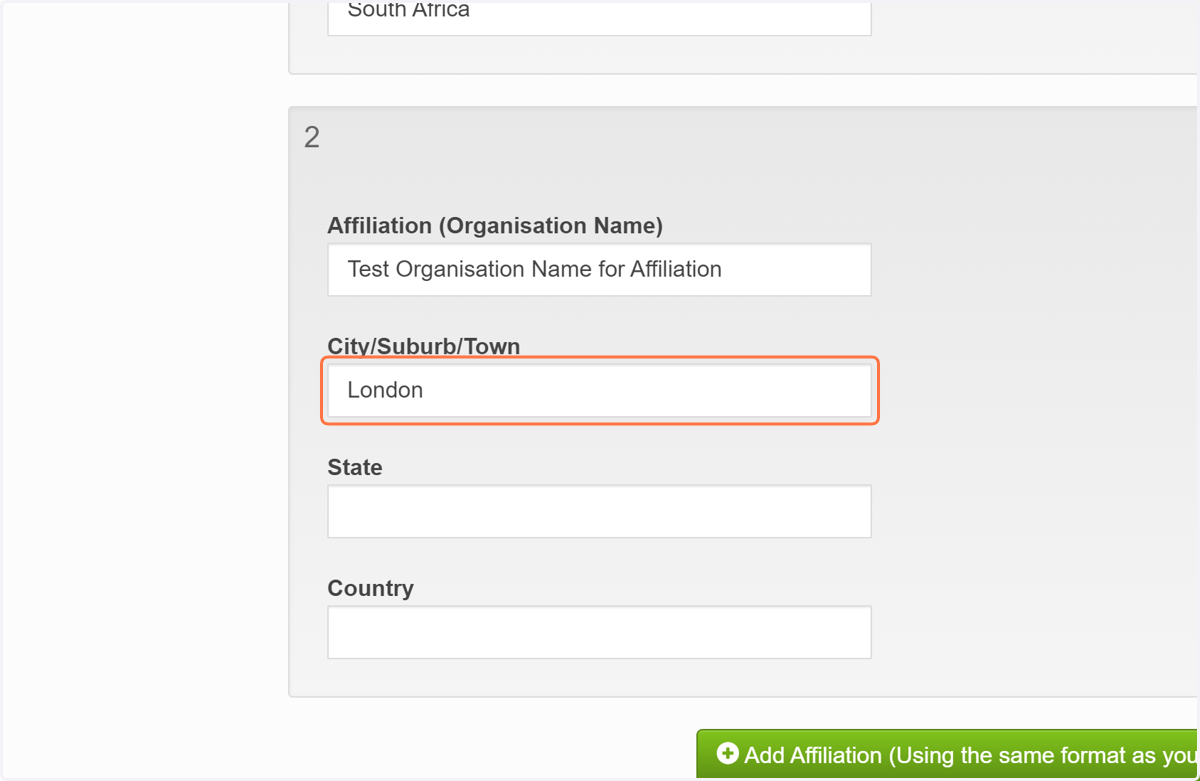Focus the empty Country input field in affiliation 2
This screenshot has width=1200, height=781.
pyautogui.click(x=599, y=632)
